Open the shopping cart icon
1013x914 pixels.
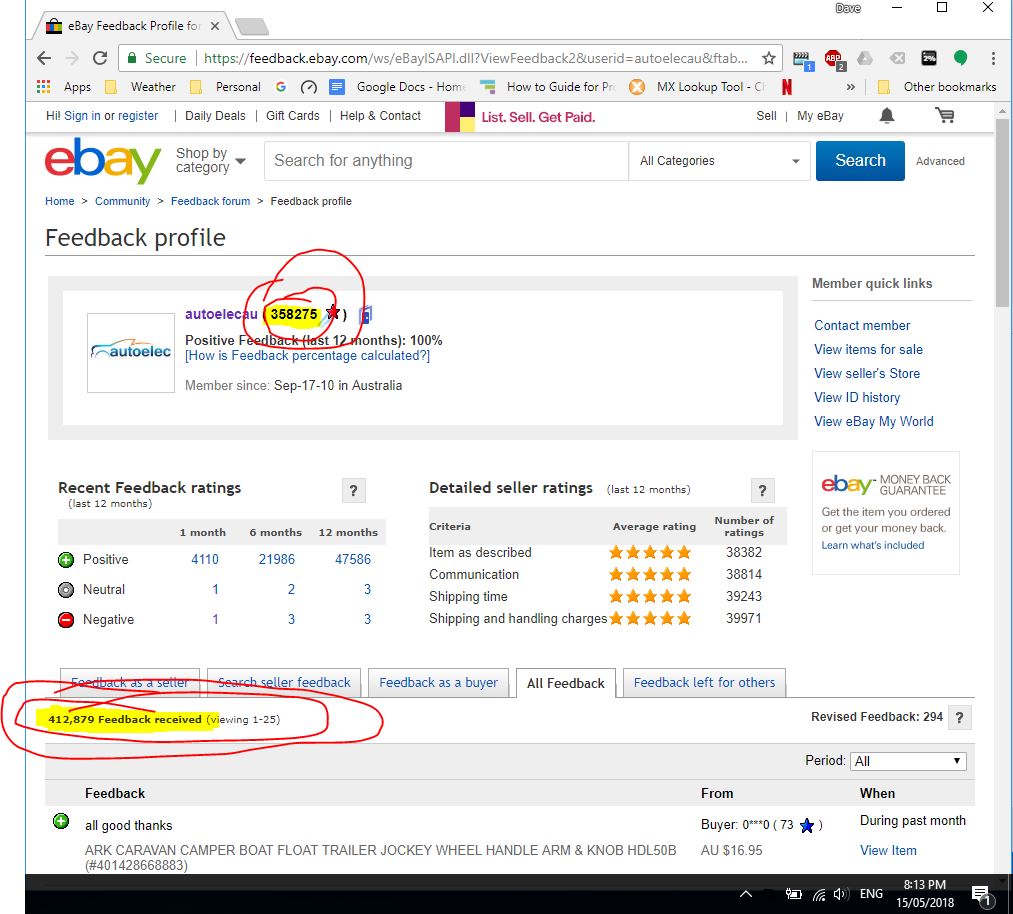pos(944,116)
